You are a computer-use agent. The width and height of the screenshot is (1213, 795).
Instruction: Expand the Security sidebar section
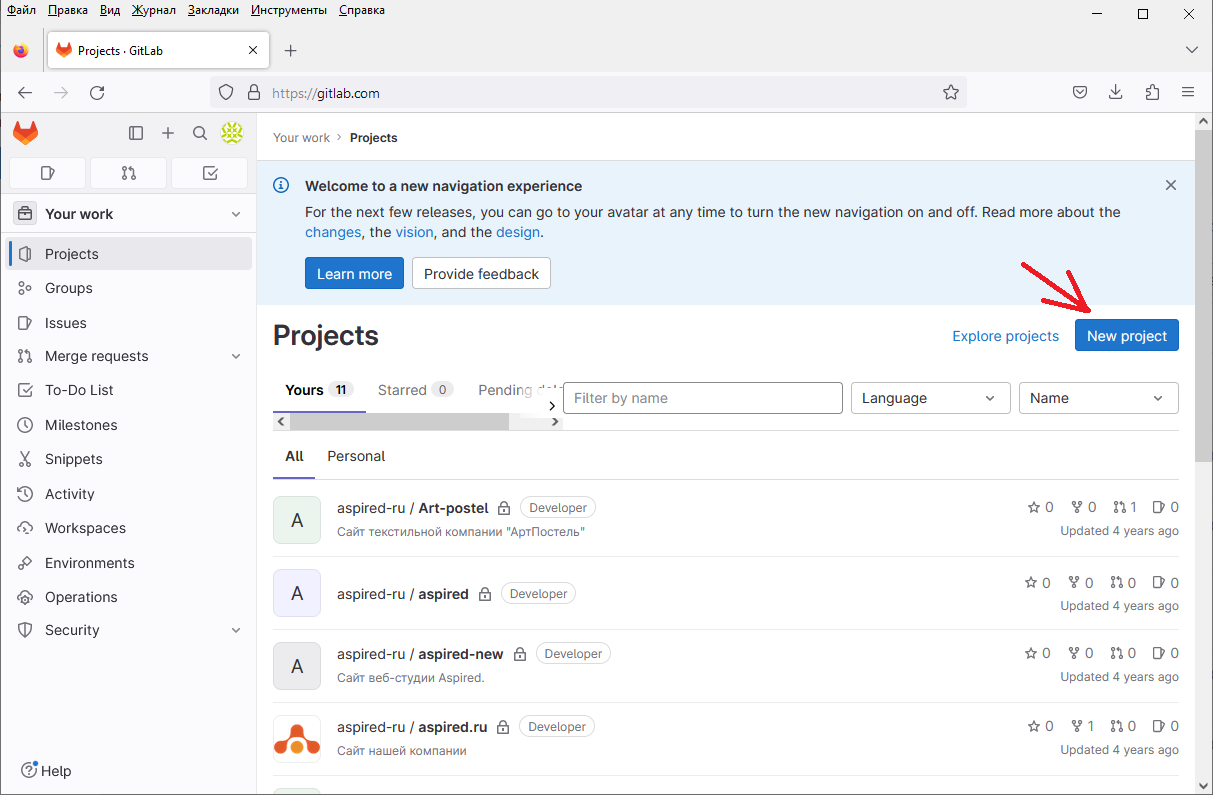pos(236,631)
